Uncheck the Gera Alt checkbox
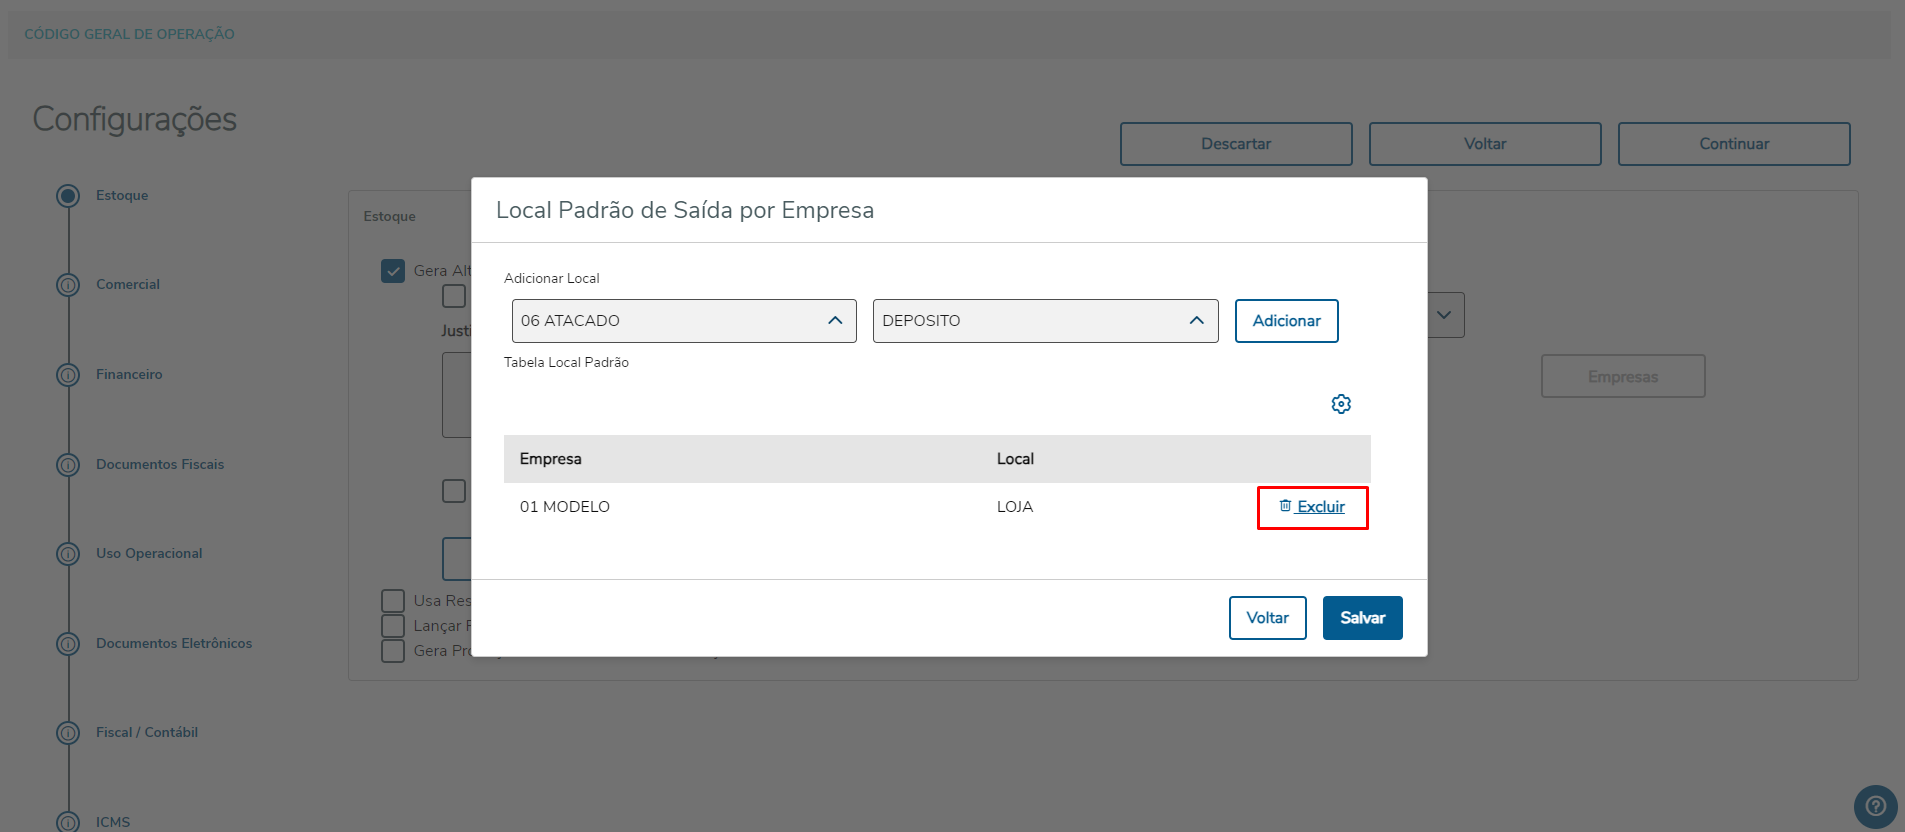This screenshot has width=1905, height=832. pyautogui.click(x=393, y=271)
